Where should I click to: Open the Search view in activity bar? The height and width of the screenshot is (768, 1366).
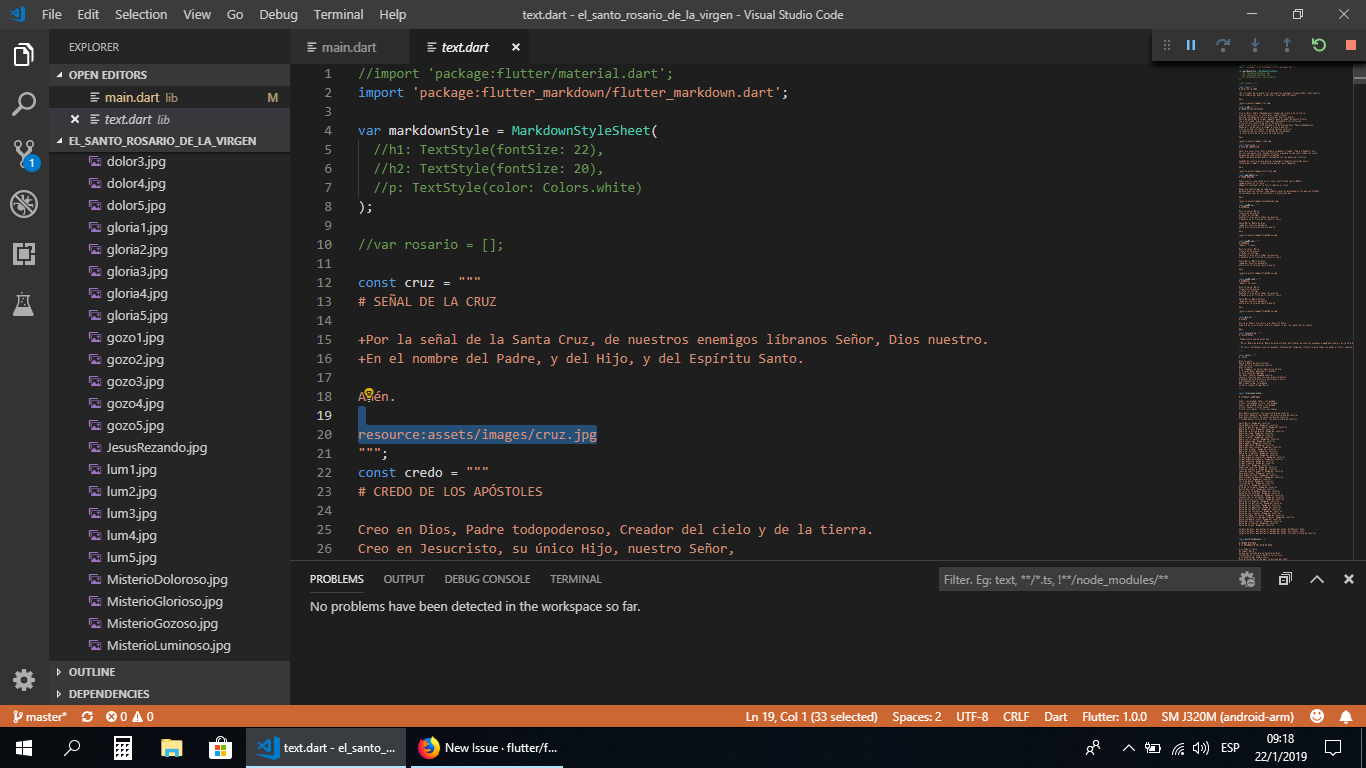24,103
